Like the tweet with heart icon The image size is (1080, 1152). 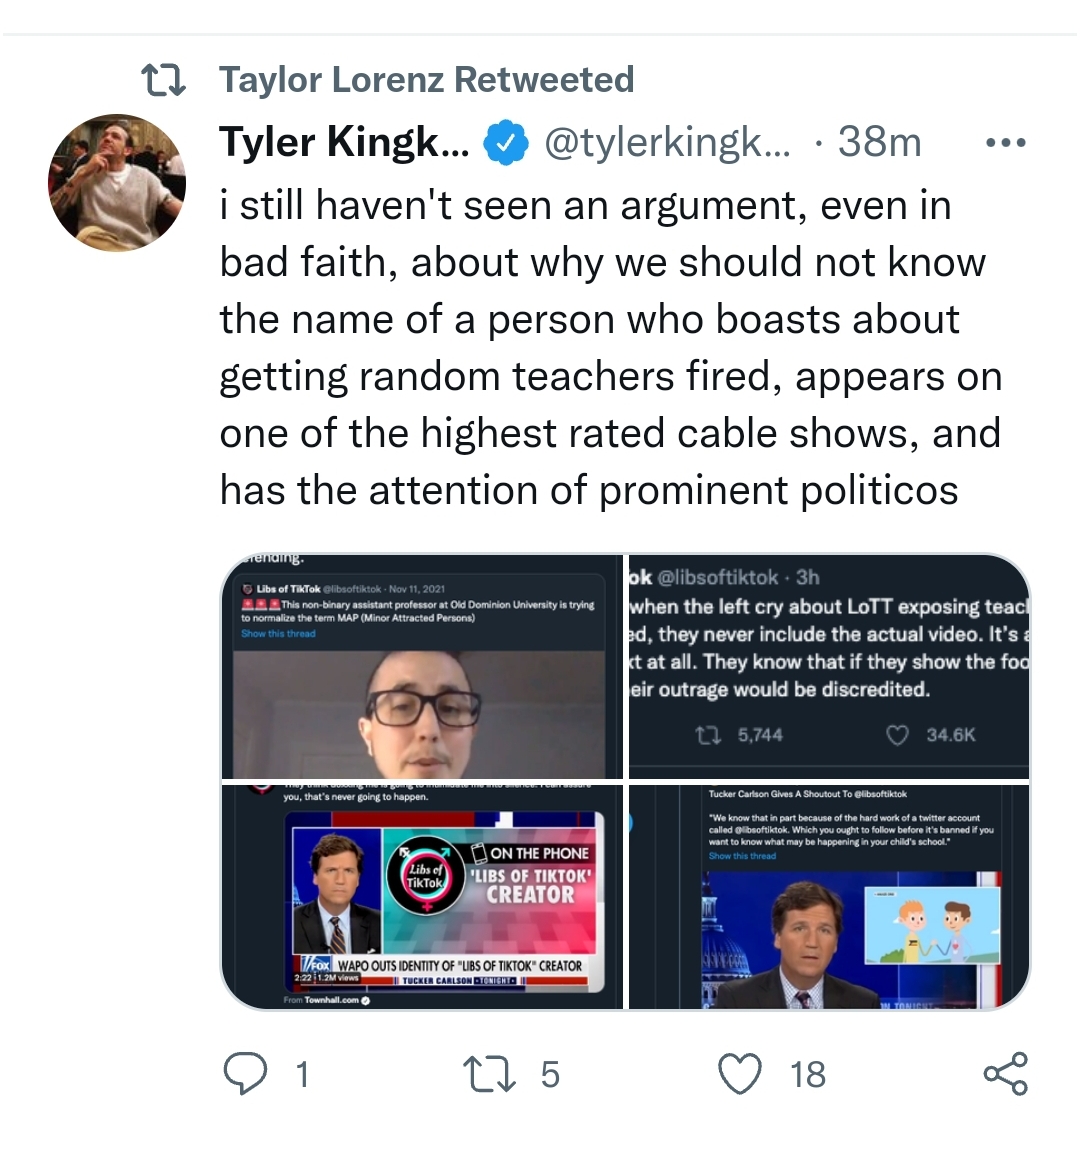click(x=739, y=1074)
